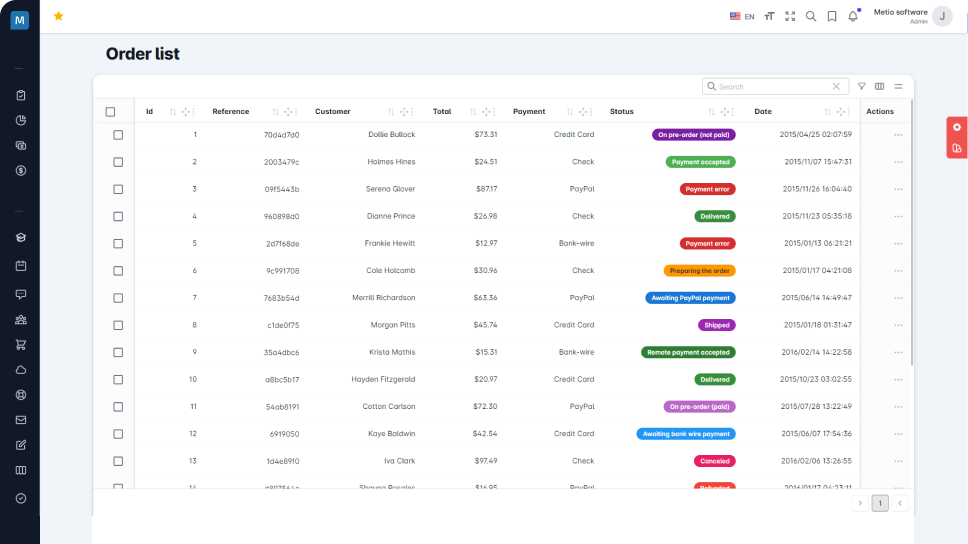This screenshot has width=968, height=544.
Task: Check the row for Dollie Bullock
Action: (x=118, y=135)
